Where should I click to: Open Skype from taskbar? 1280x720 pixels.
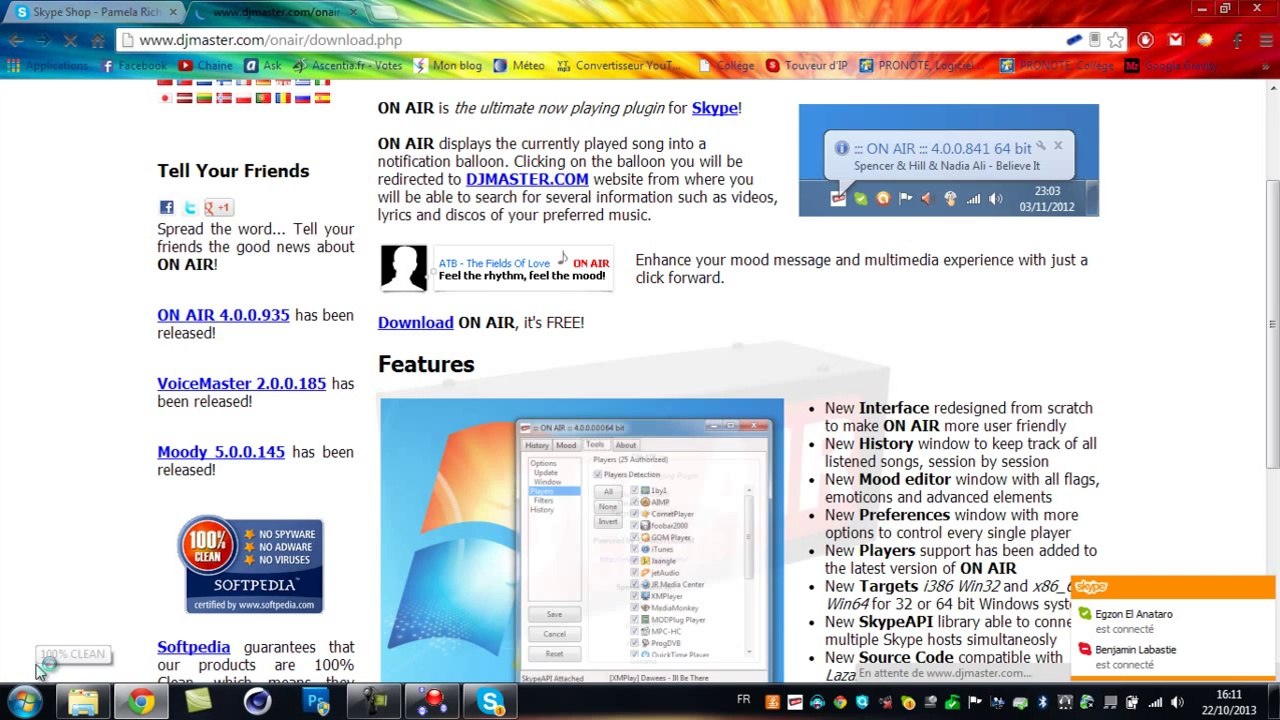(x=491, y=702)
